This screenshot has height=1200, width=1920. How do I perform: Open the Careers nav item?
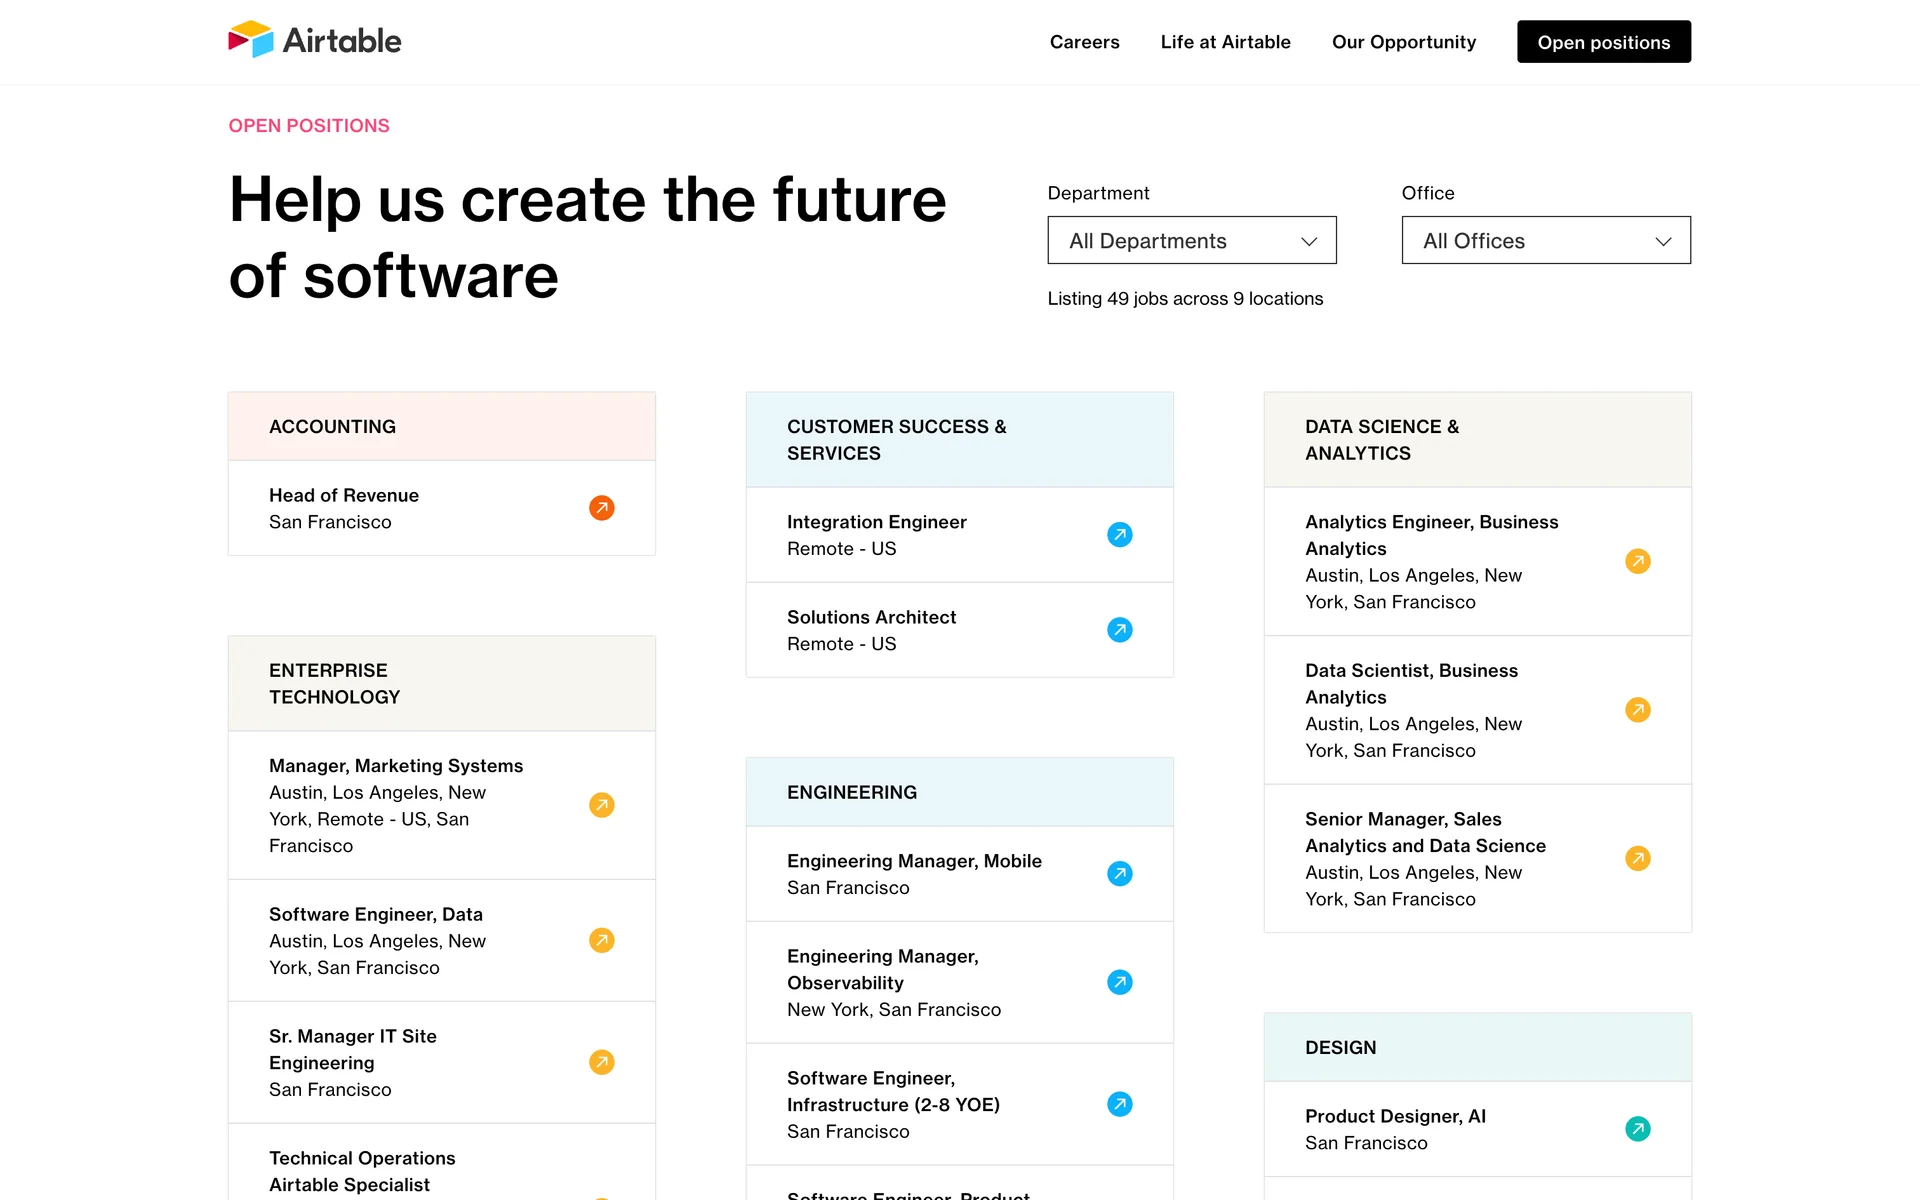pyautogui.click(x=1084, y=42)
